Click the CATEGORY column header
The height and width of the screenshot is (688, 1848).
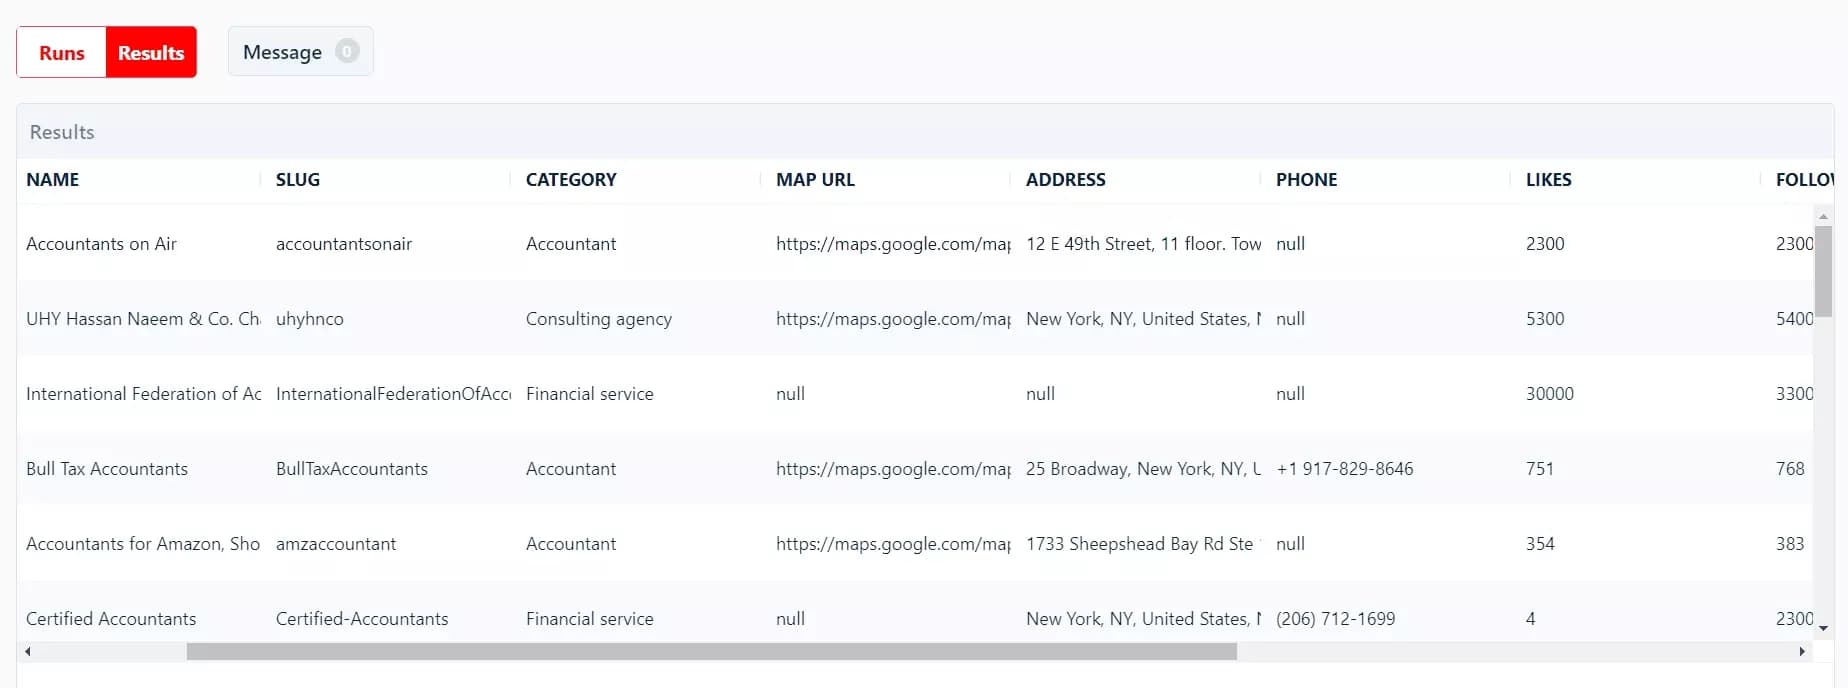570,179
